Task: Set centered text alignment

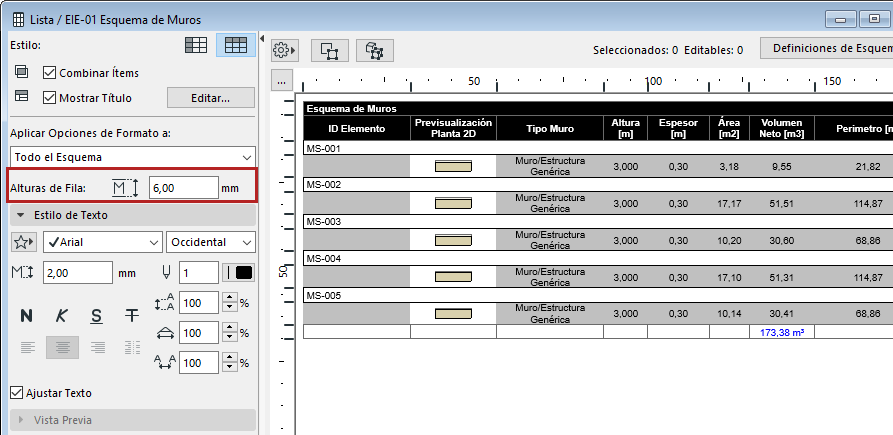Action: pos(63,347)
